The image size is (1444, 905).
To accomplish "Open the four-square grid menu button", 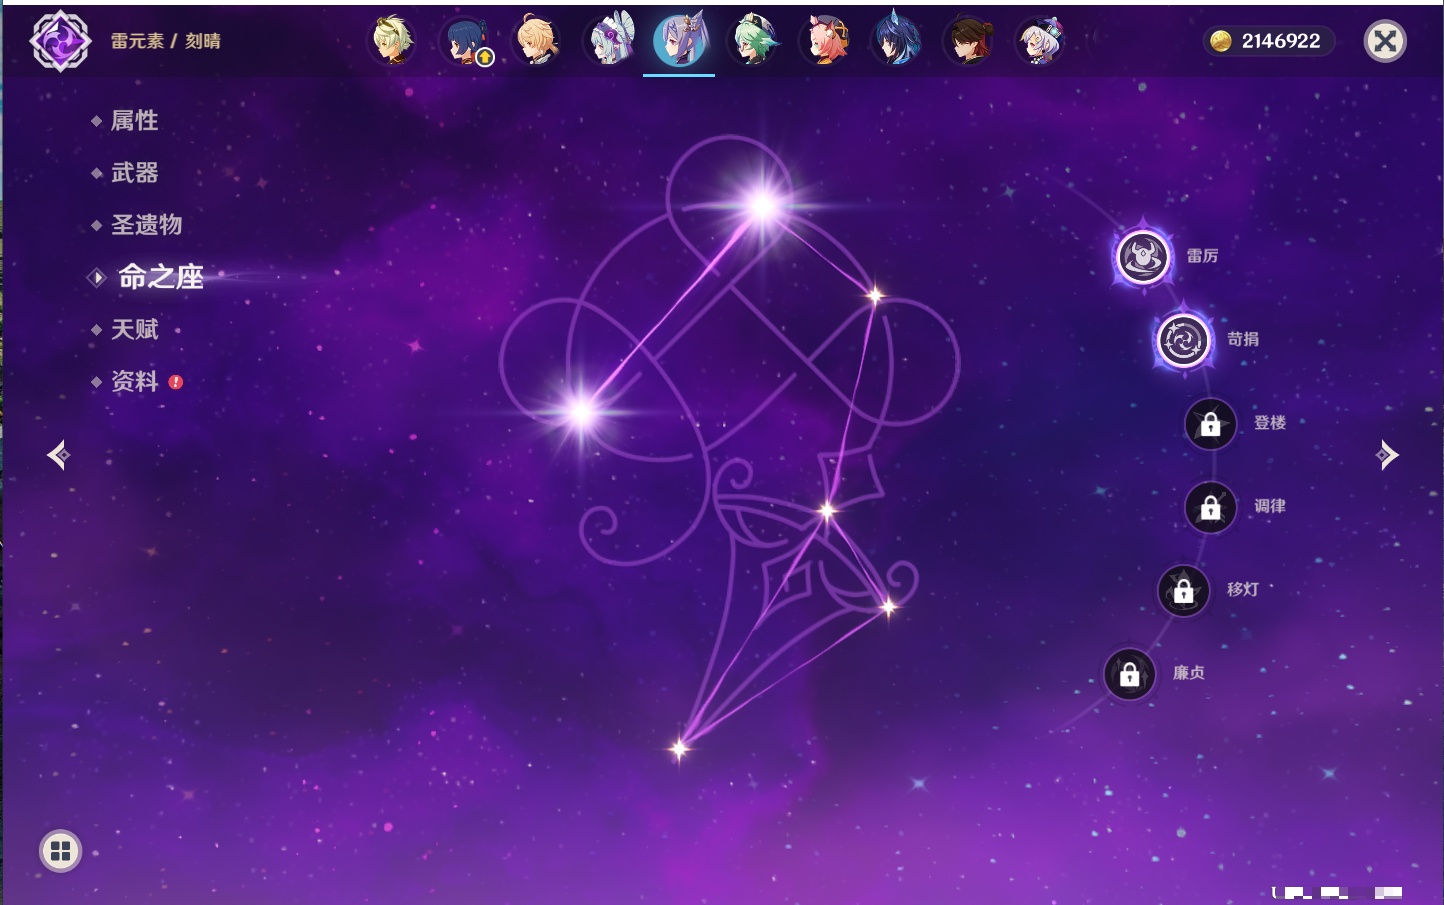I will [60, 851].
